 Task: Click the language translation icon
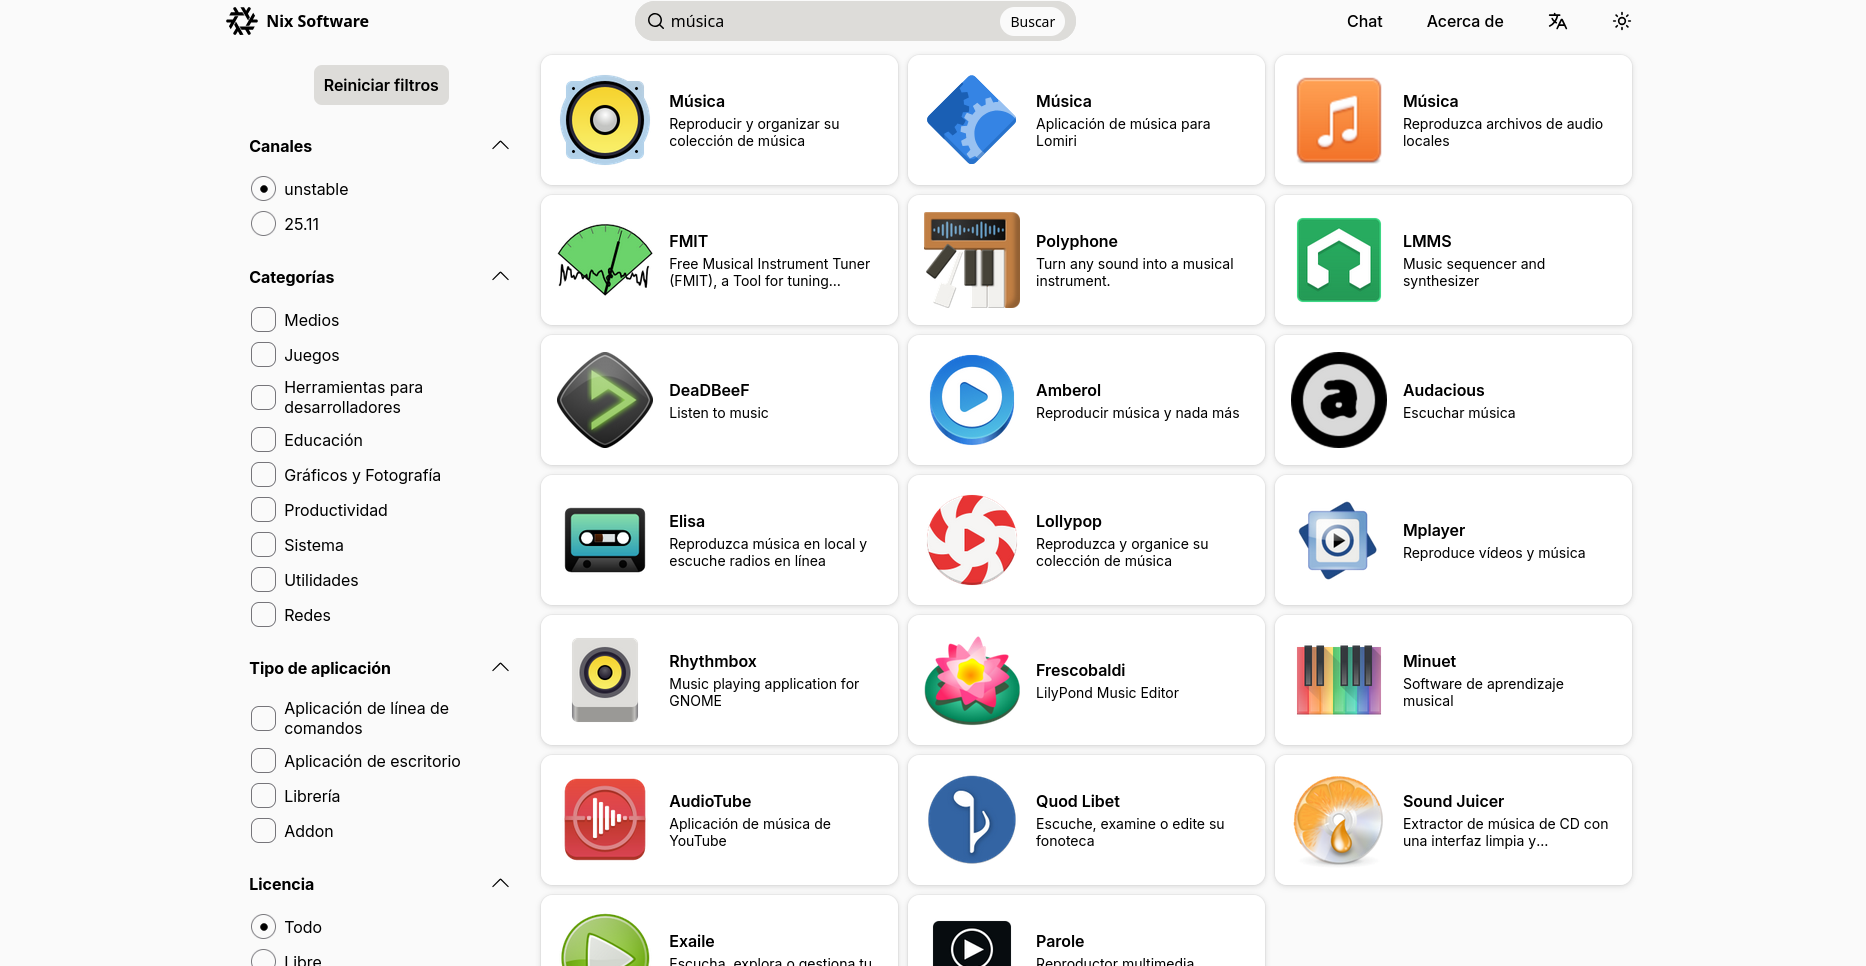[1557, 21]
